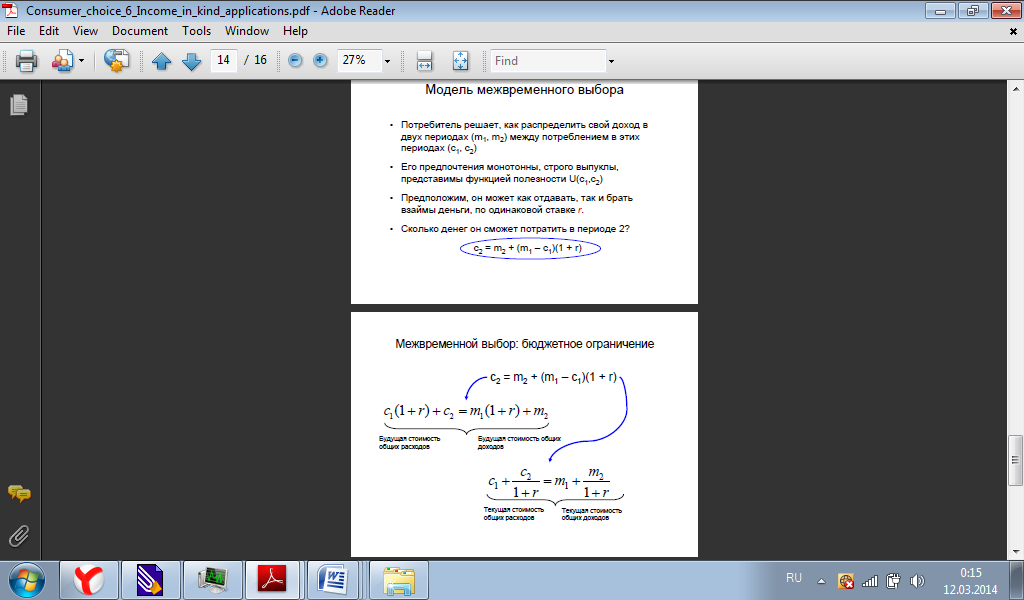Click the web conference globe icon

click(116, 61)
